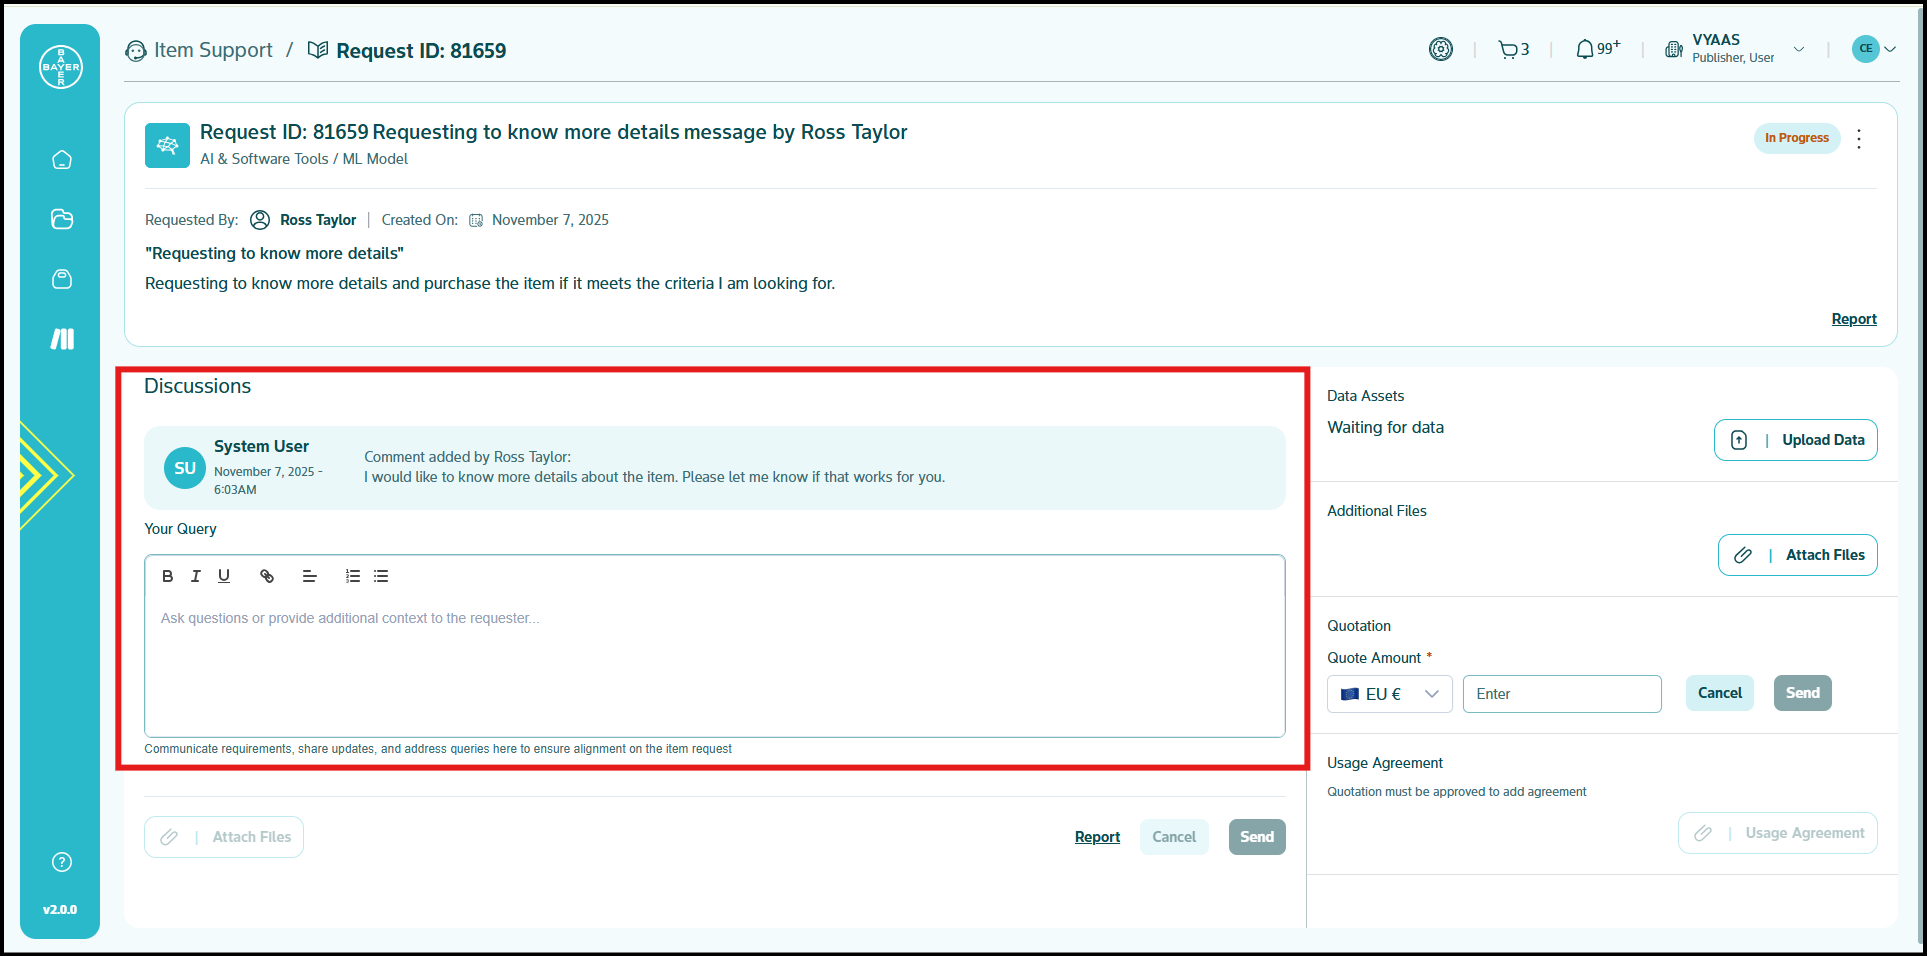View notifications bell with 99+ badge
This screenshot has width=1927, height=956.
(x=1586, y=50)
